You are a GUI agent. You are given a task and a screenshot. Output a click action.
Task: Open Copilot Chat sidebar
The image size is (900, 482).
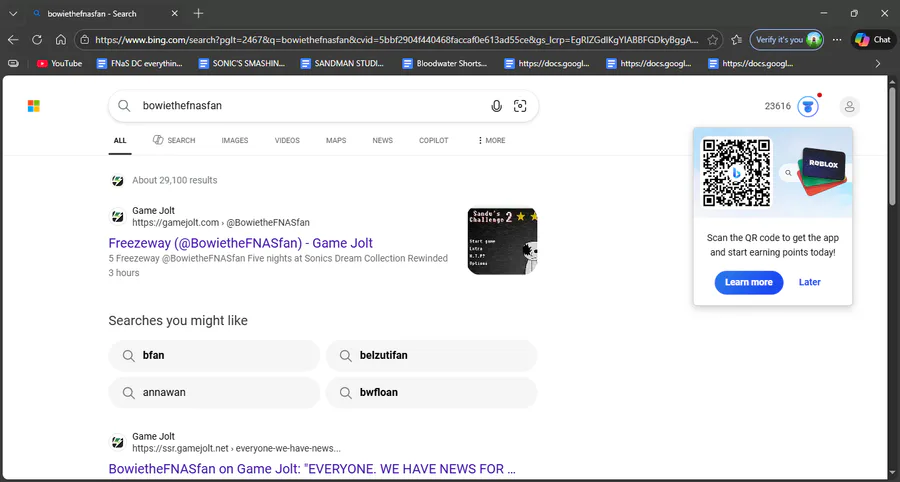tap(873, 40)
